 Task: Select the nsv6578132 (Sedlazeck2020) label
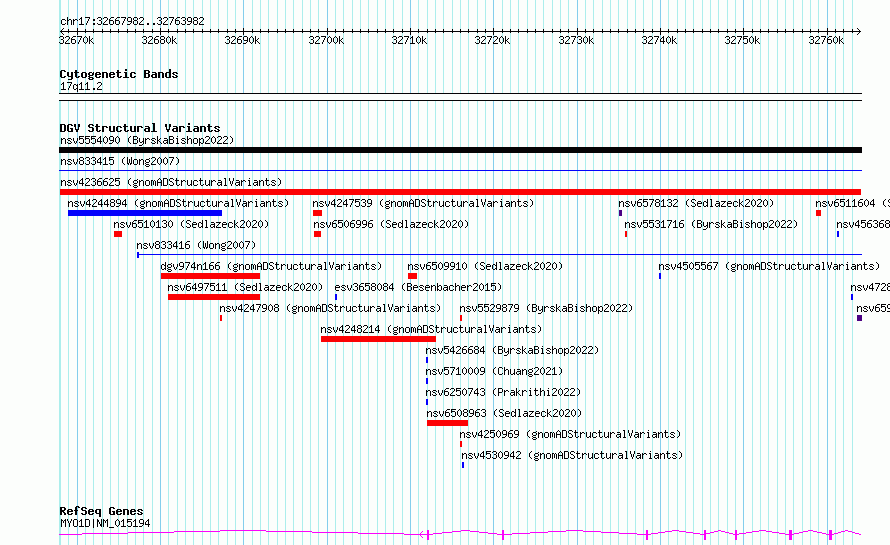tap(696, 203)
